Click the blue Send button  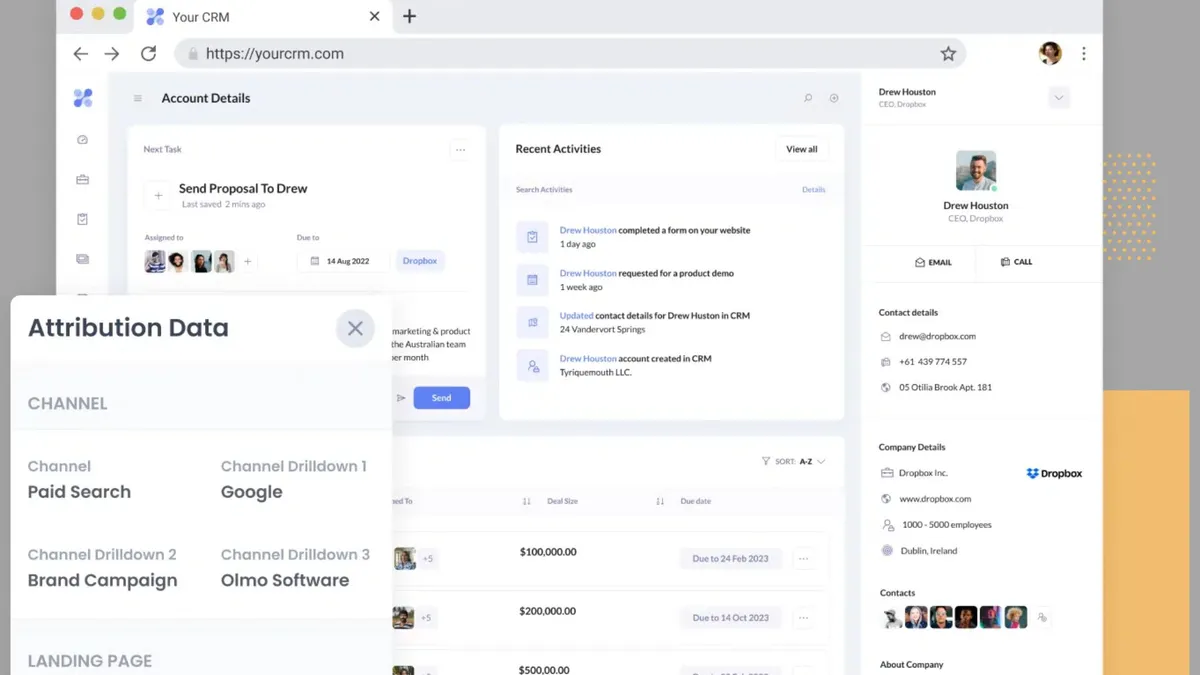pyautogui.click(x=441, y=398)
